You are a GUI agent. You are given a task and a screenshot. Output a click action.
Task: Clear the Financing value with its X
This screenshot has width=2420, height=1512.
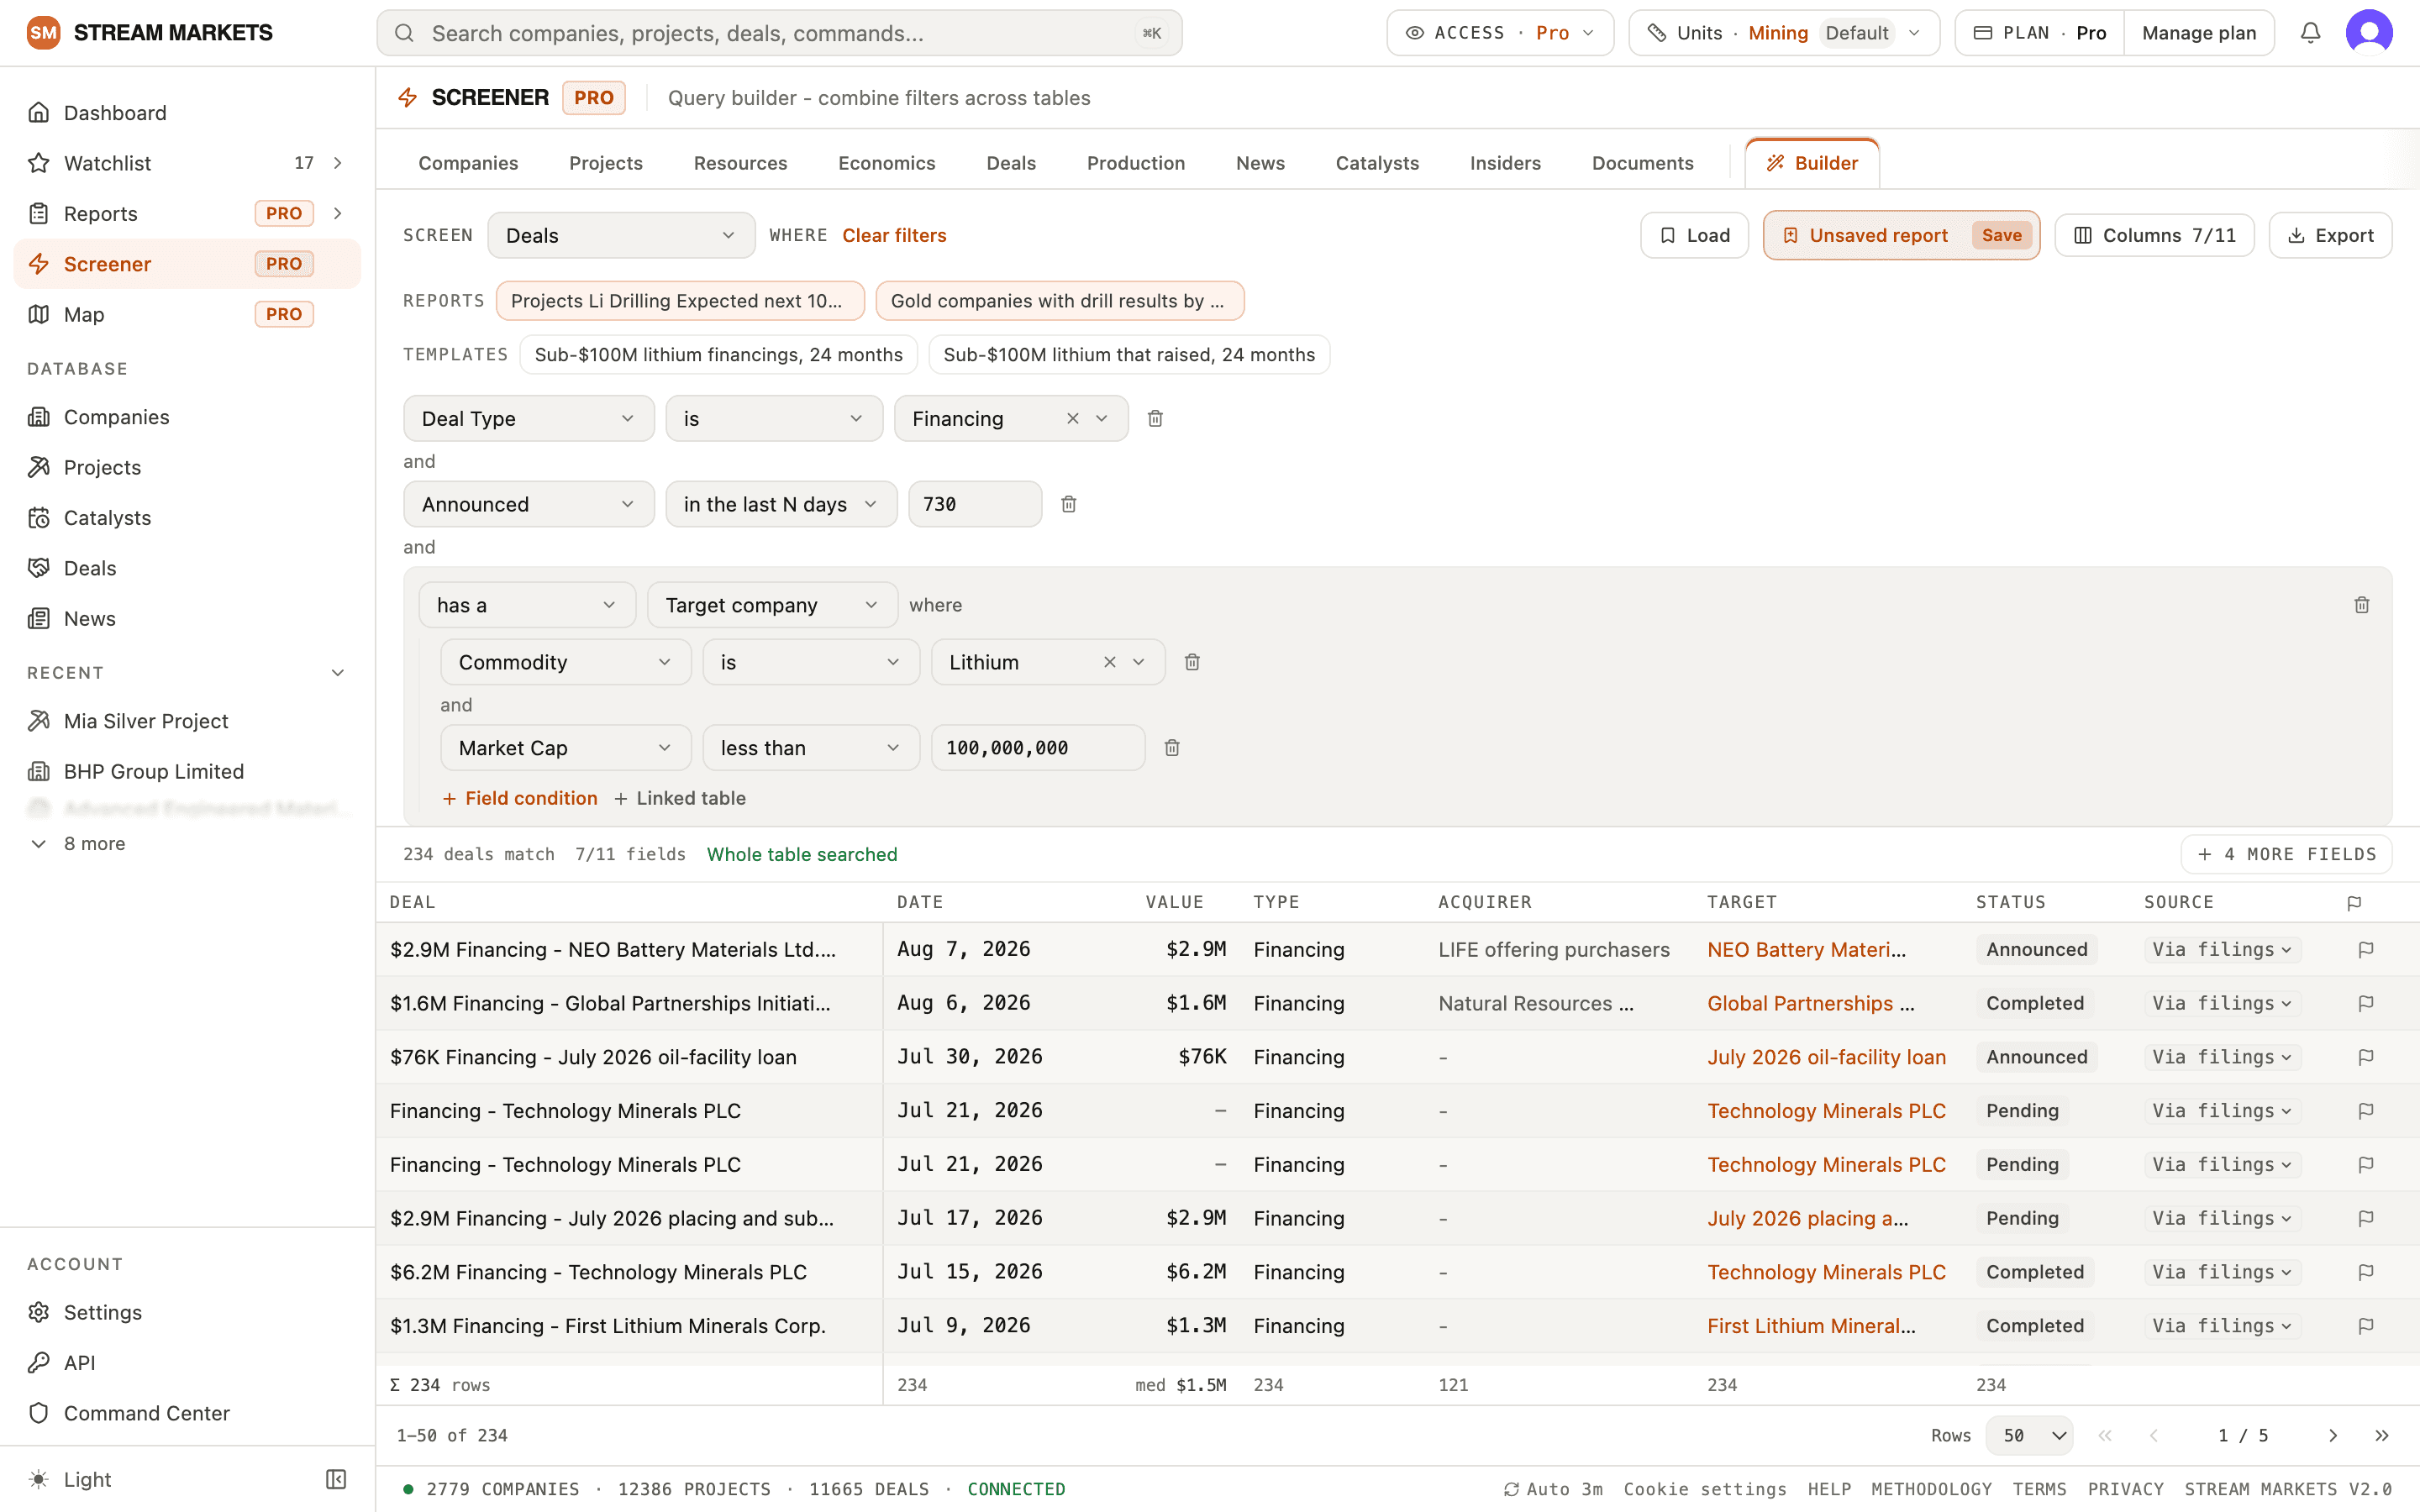[1072, 418]
